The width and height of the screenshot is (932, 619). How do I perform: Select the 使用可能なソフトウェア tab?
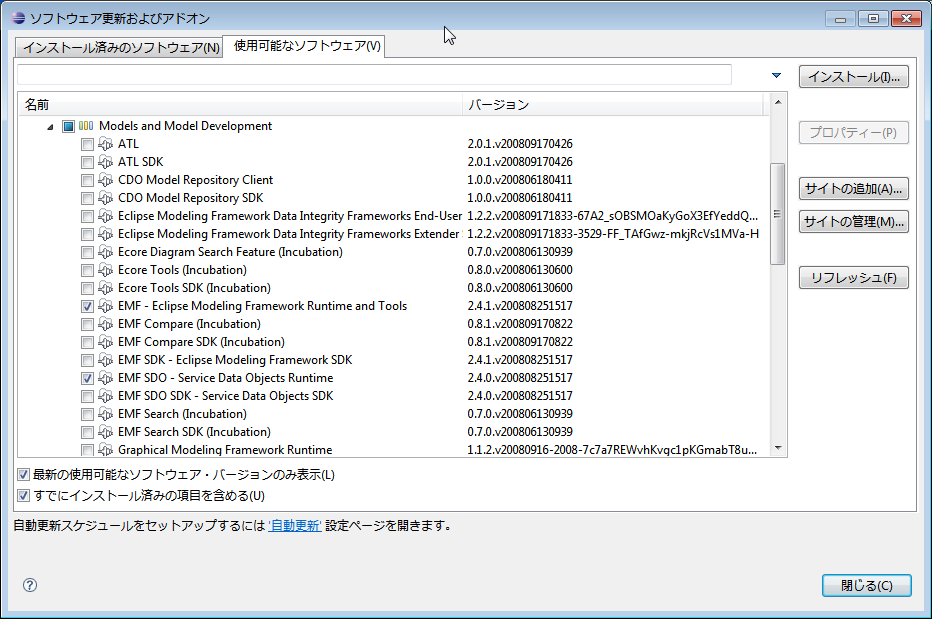tap(307, 46)
